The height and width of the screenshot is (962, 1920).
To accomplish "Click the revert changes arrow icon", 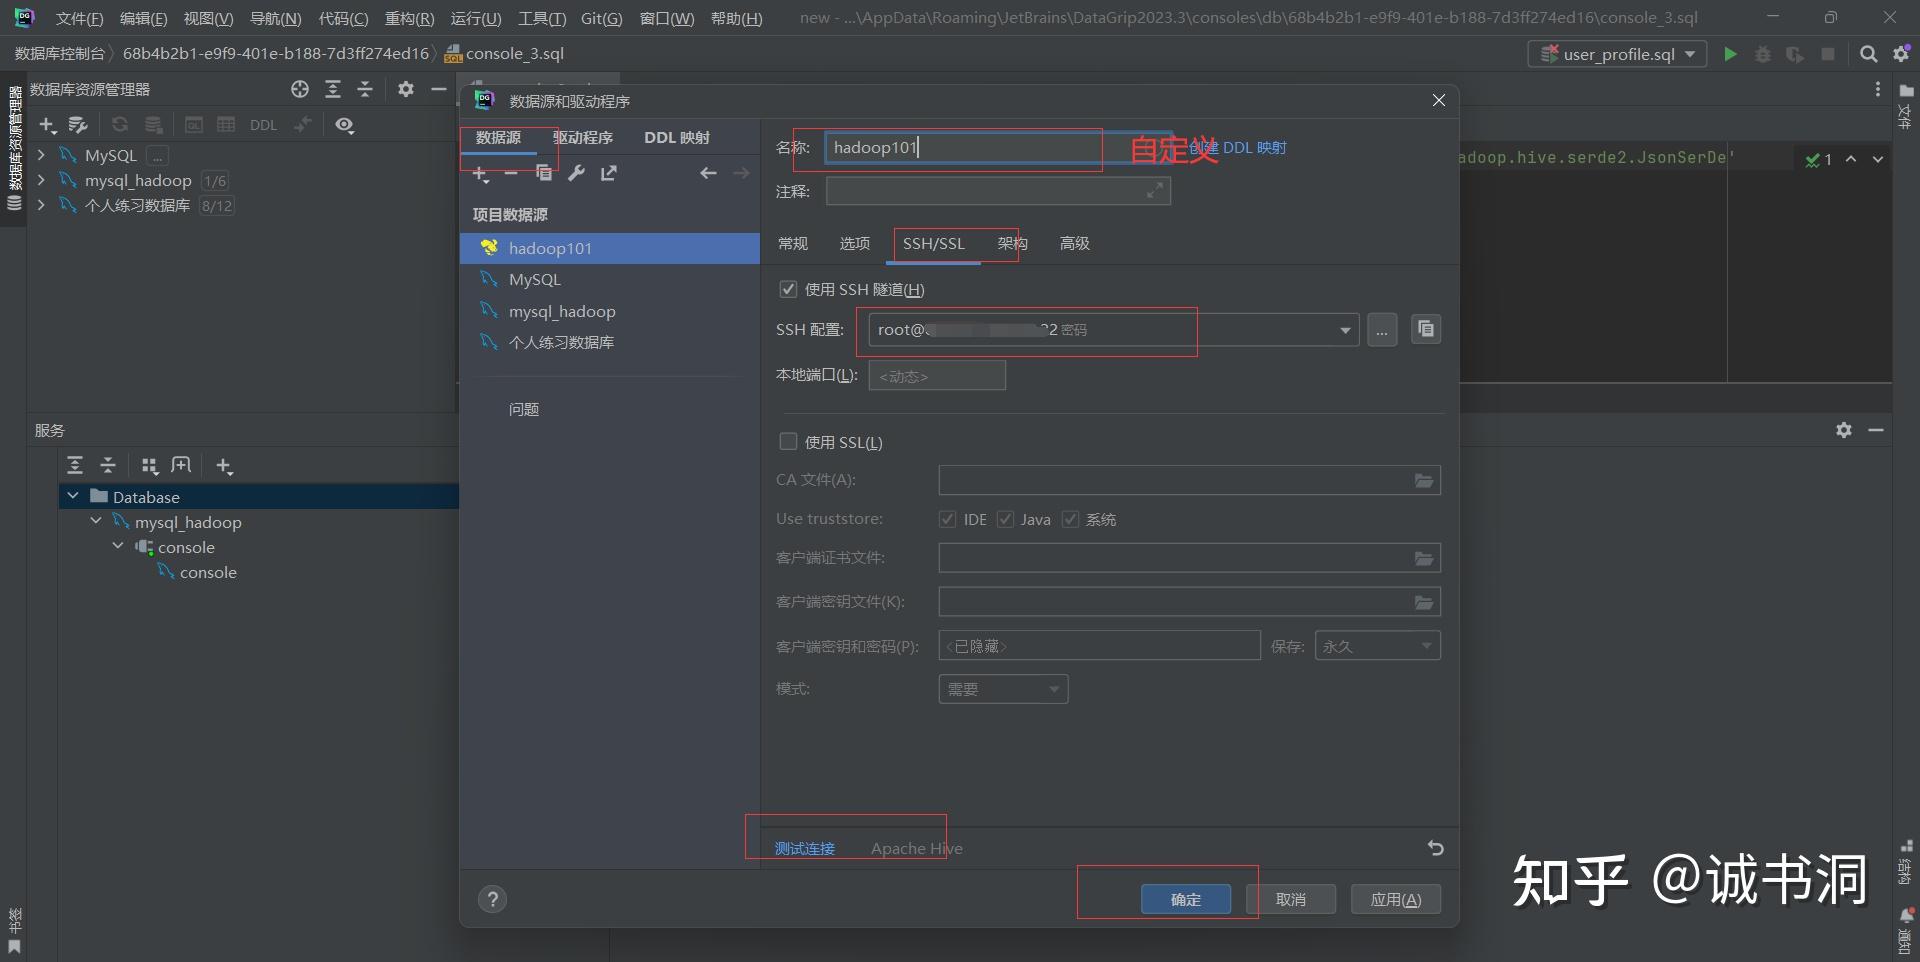I will pyautogui.click(x=1435, y=848).
